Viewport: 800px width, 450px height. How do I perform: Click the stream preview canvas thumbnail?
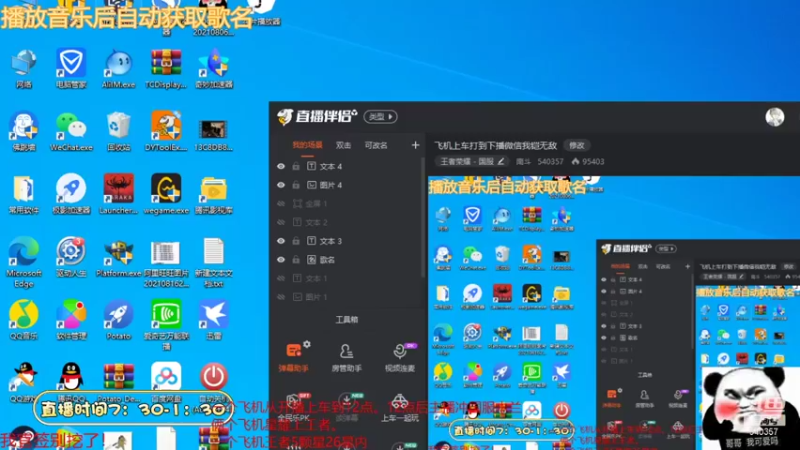click(x=614, y=313)
